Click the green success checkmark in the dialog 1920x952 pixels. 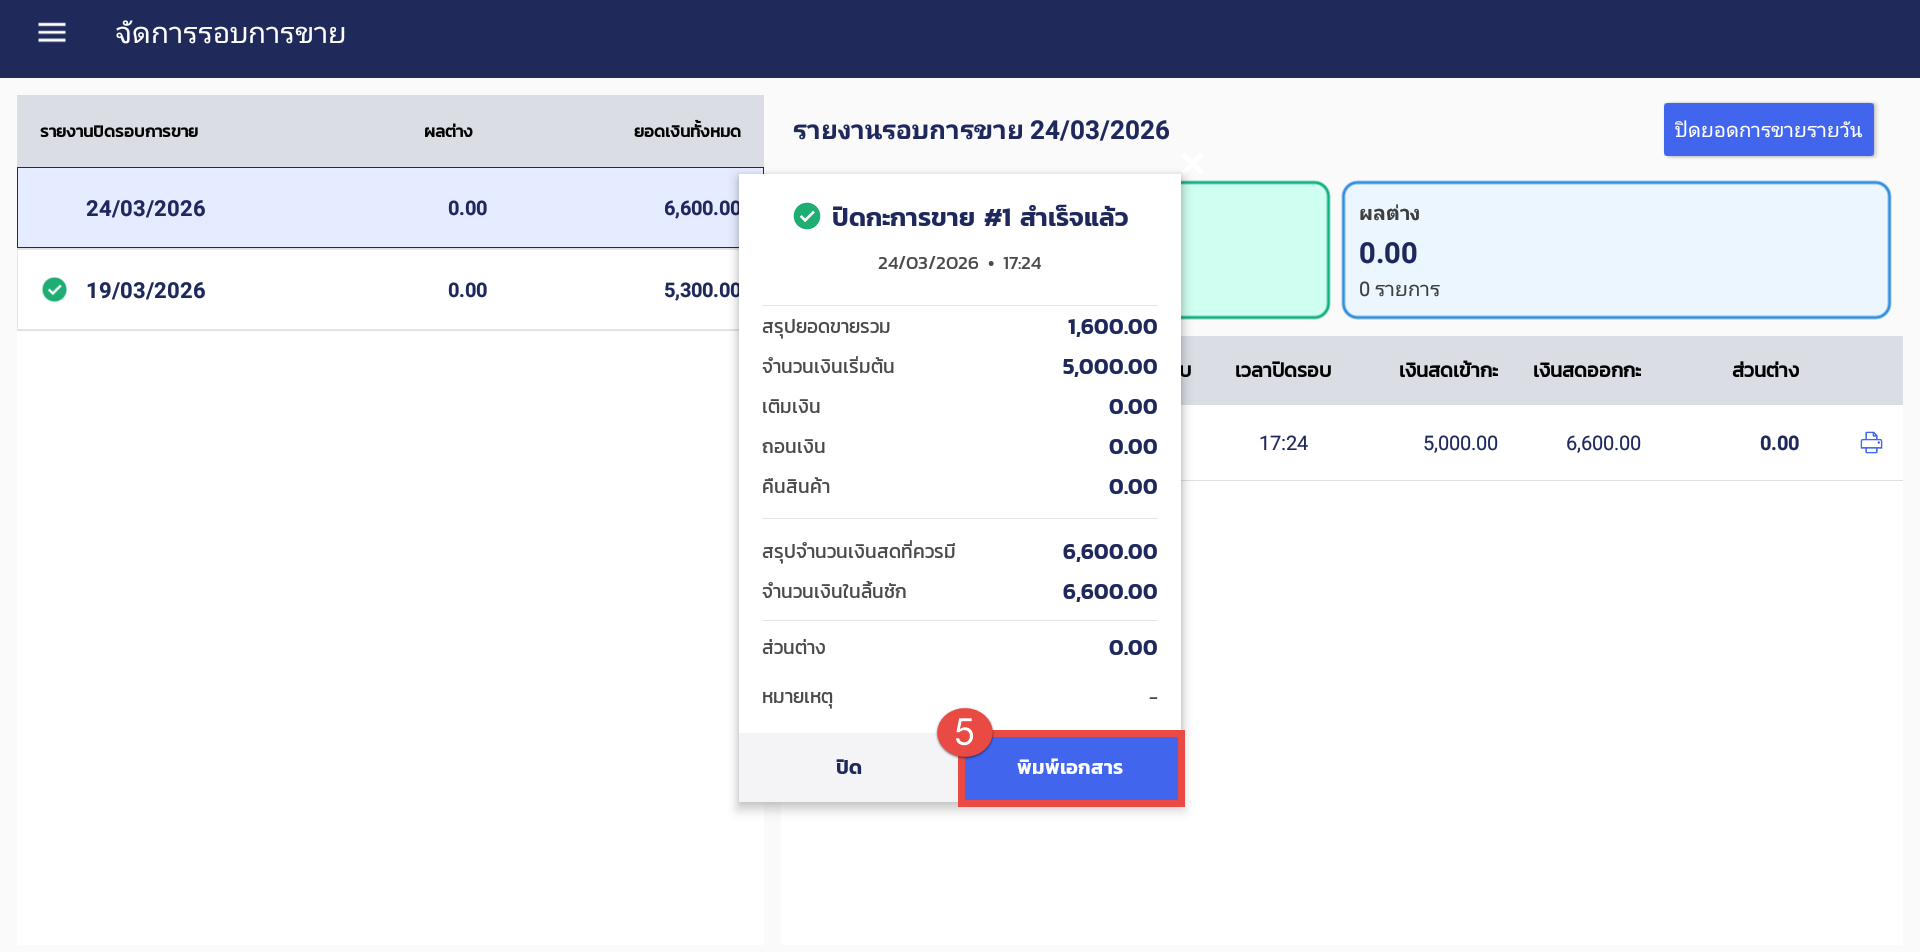(806, 216)
